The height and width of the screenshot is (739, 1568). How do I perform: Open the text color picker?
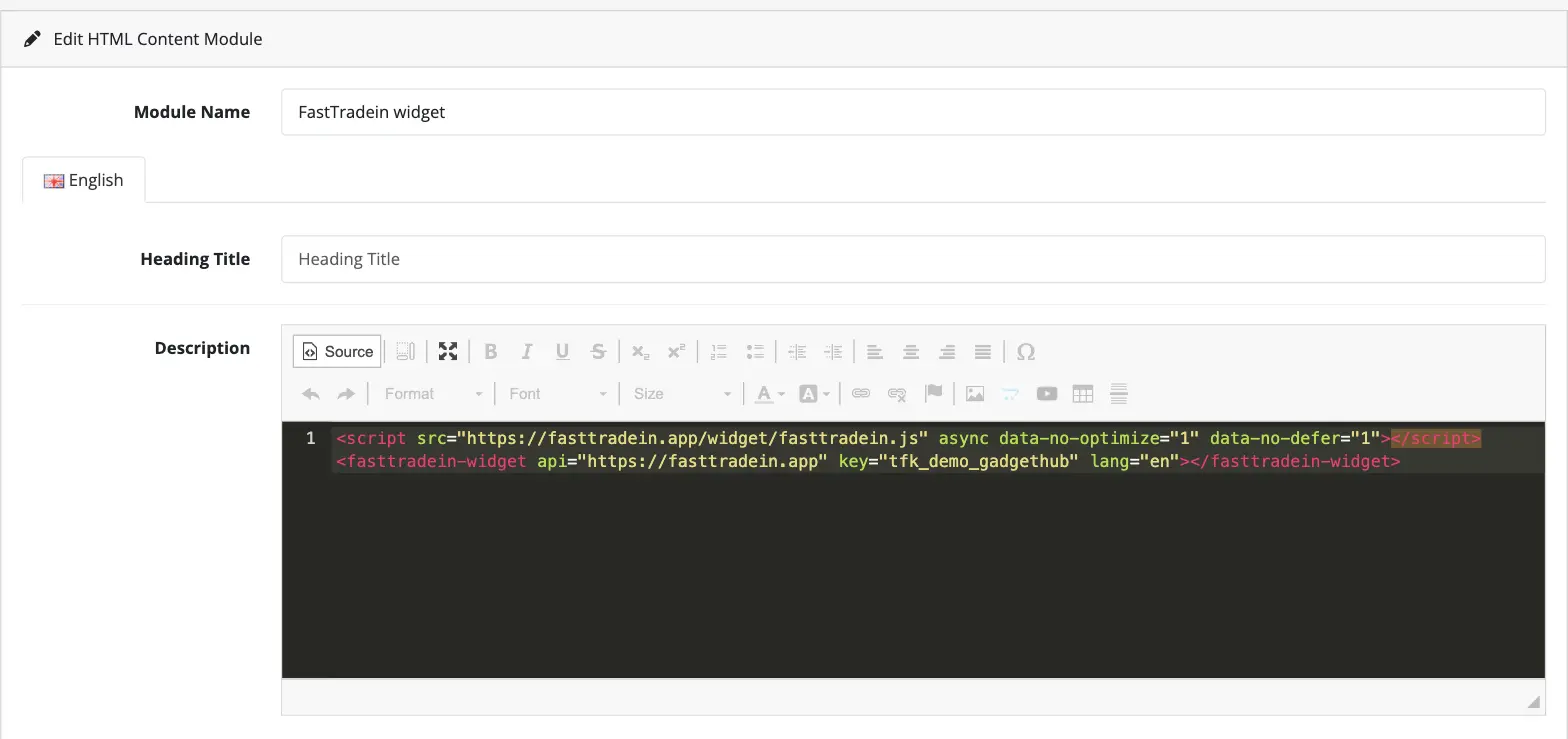[770, 393]
